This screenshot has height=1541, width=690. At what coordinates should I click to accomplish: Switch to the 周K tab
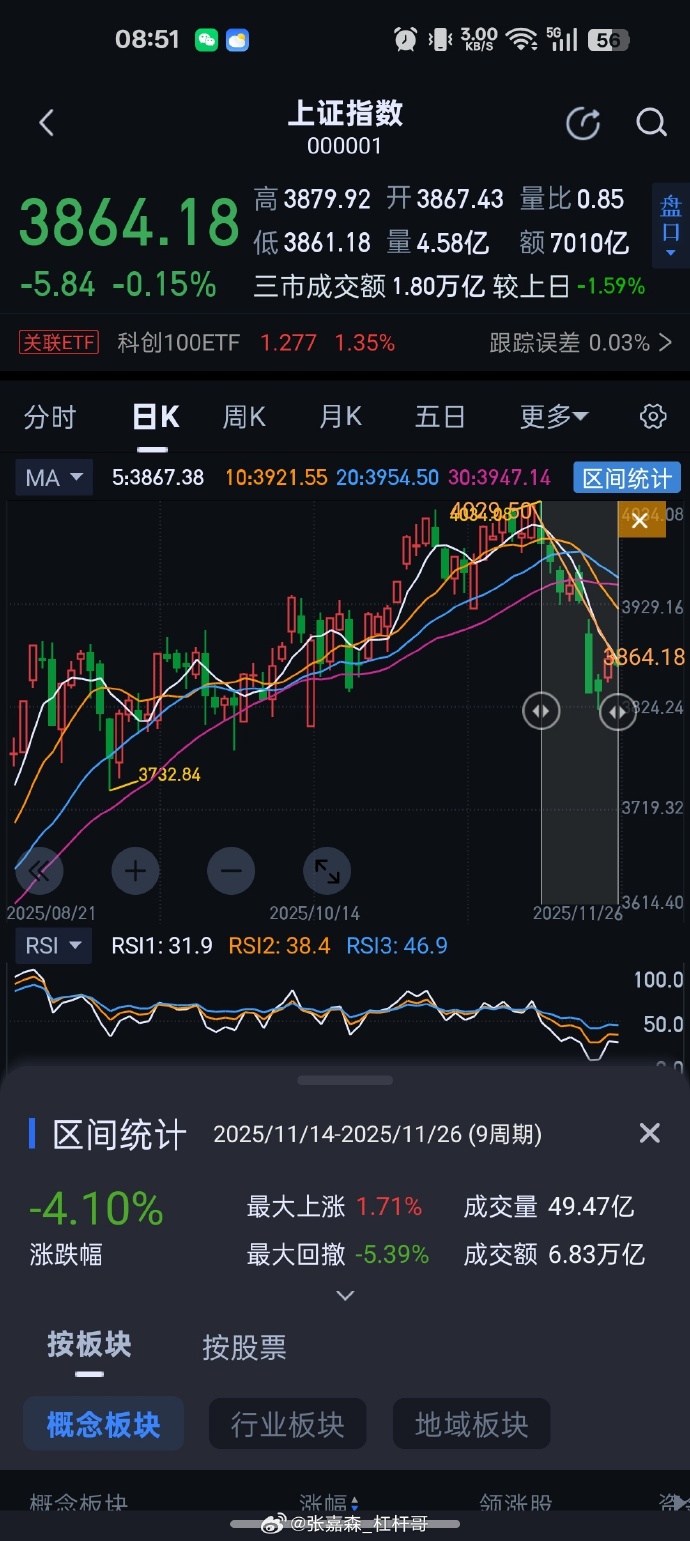click(244, 417)
